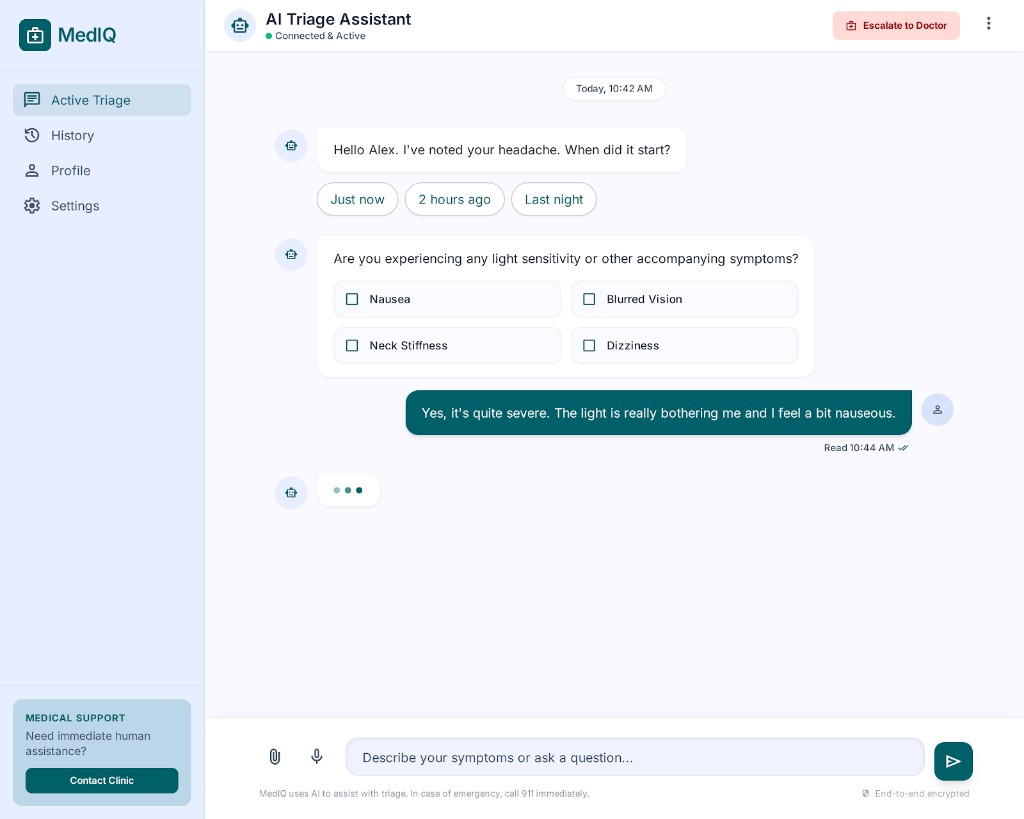Open History in sidebar

(102, 135)
